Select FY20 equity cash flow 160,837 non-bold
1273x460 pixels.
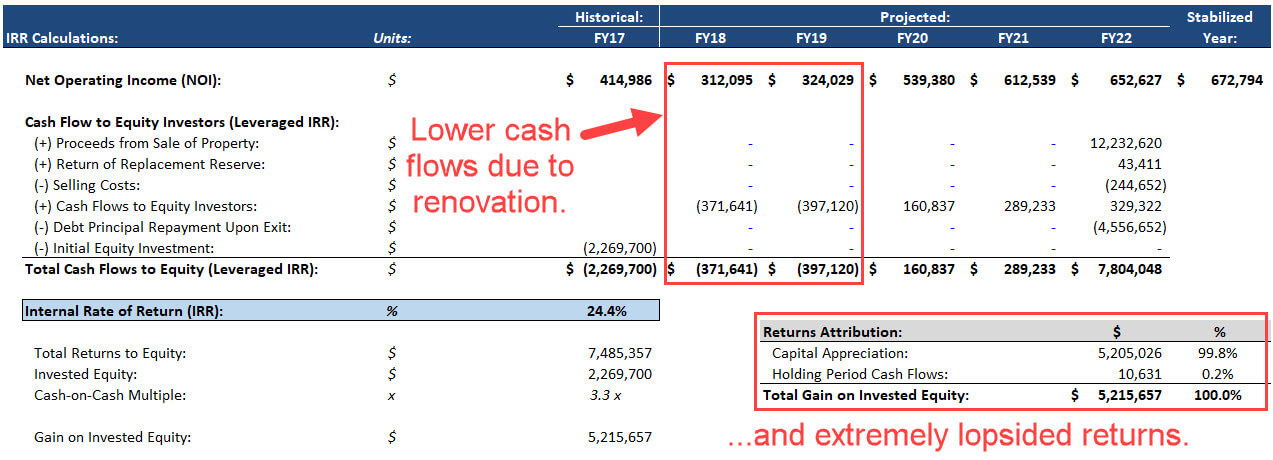tap(931, 206)
